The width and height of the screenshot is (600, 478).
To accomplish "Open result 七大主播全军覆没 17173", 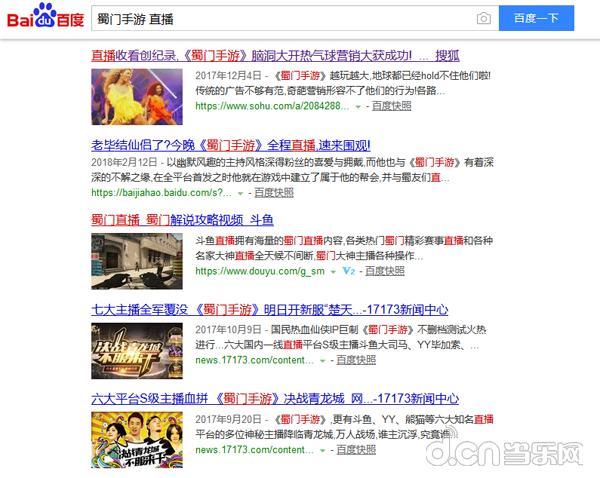I will tap(269, 309).
